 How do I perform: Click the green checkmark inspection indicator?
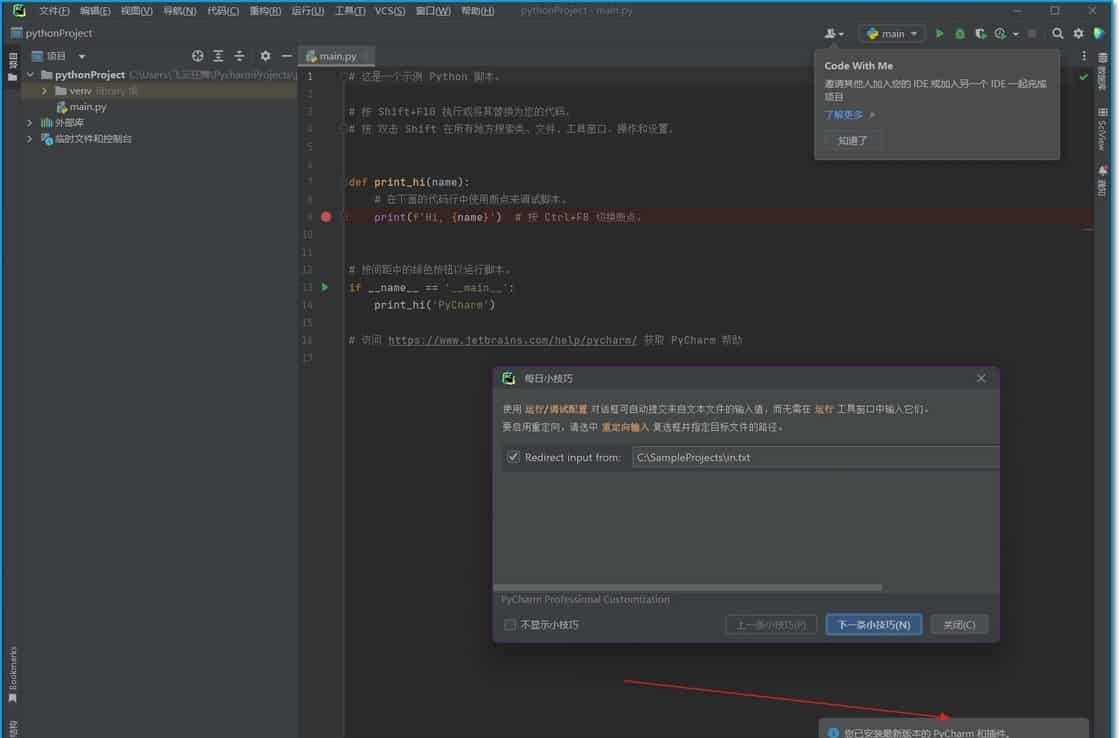1083,76
